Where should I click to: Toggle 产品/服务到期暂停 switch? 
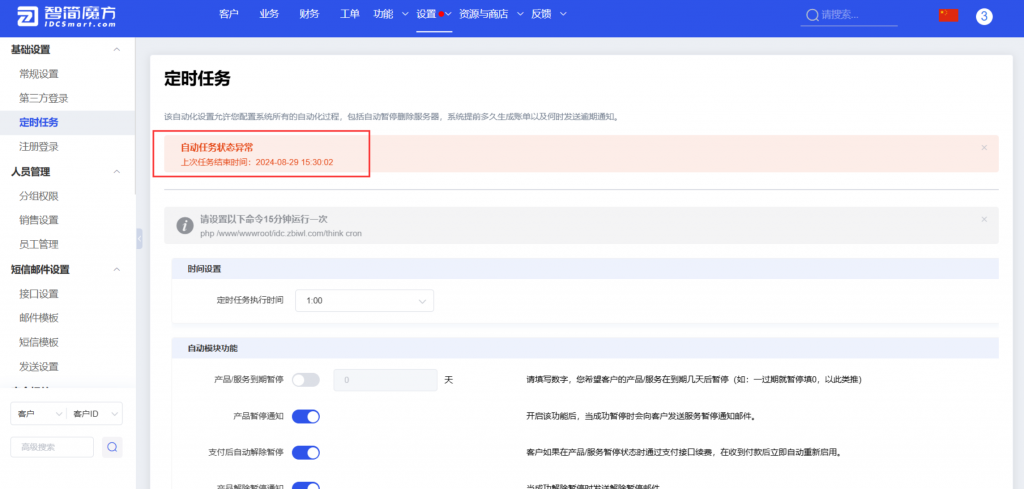pyautogui.click(x=306, y=379)
